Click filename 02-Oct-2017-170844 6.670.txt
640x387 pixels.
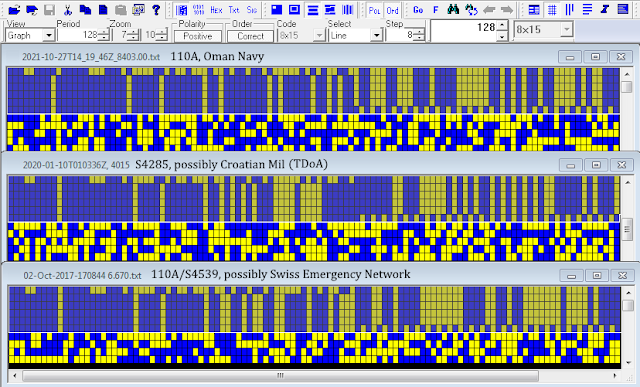click(82, 276)
